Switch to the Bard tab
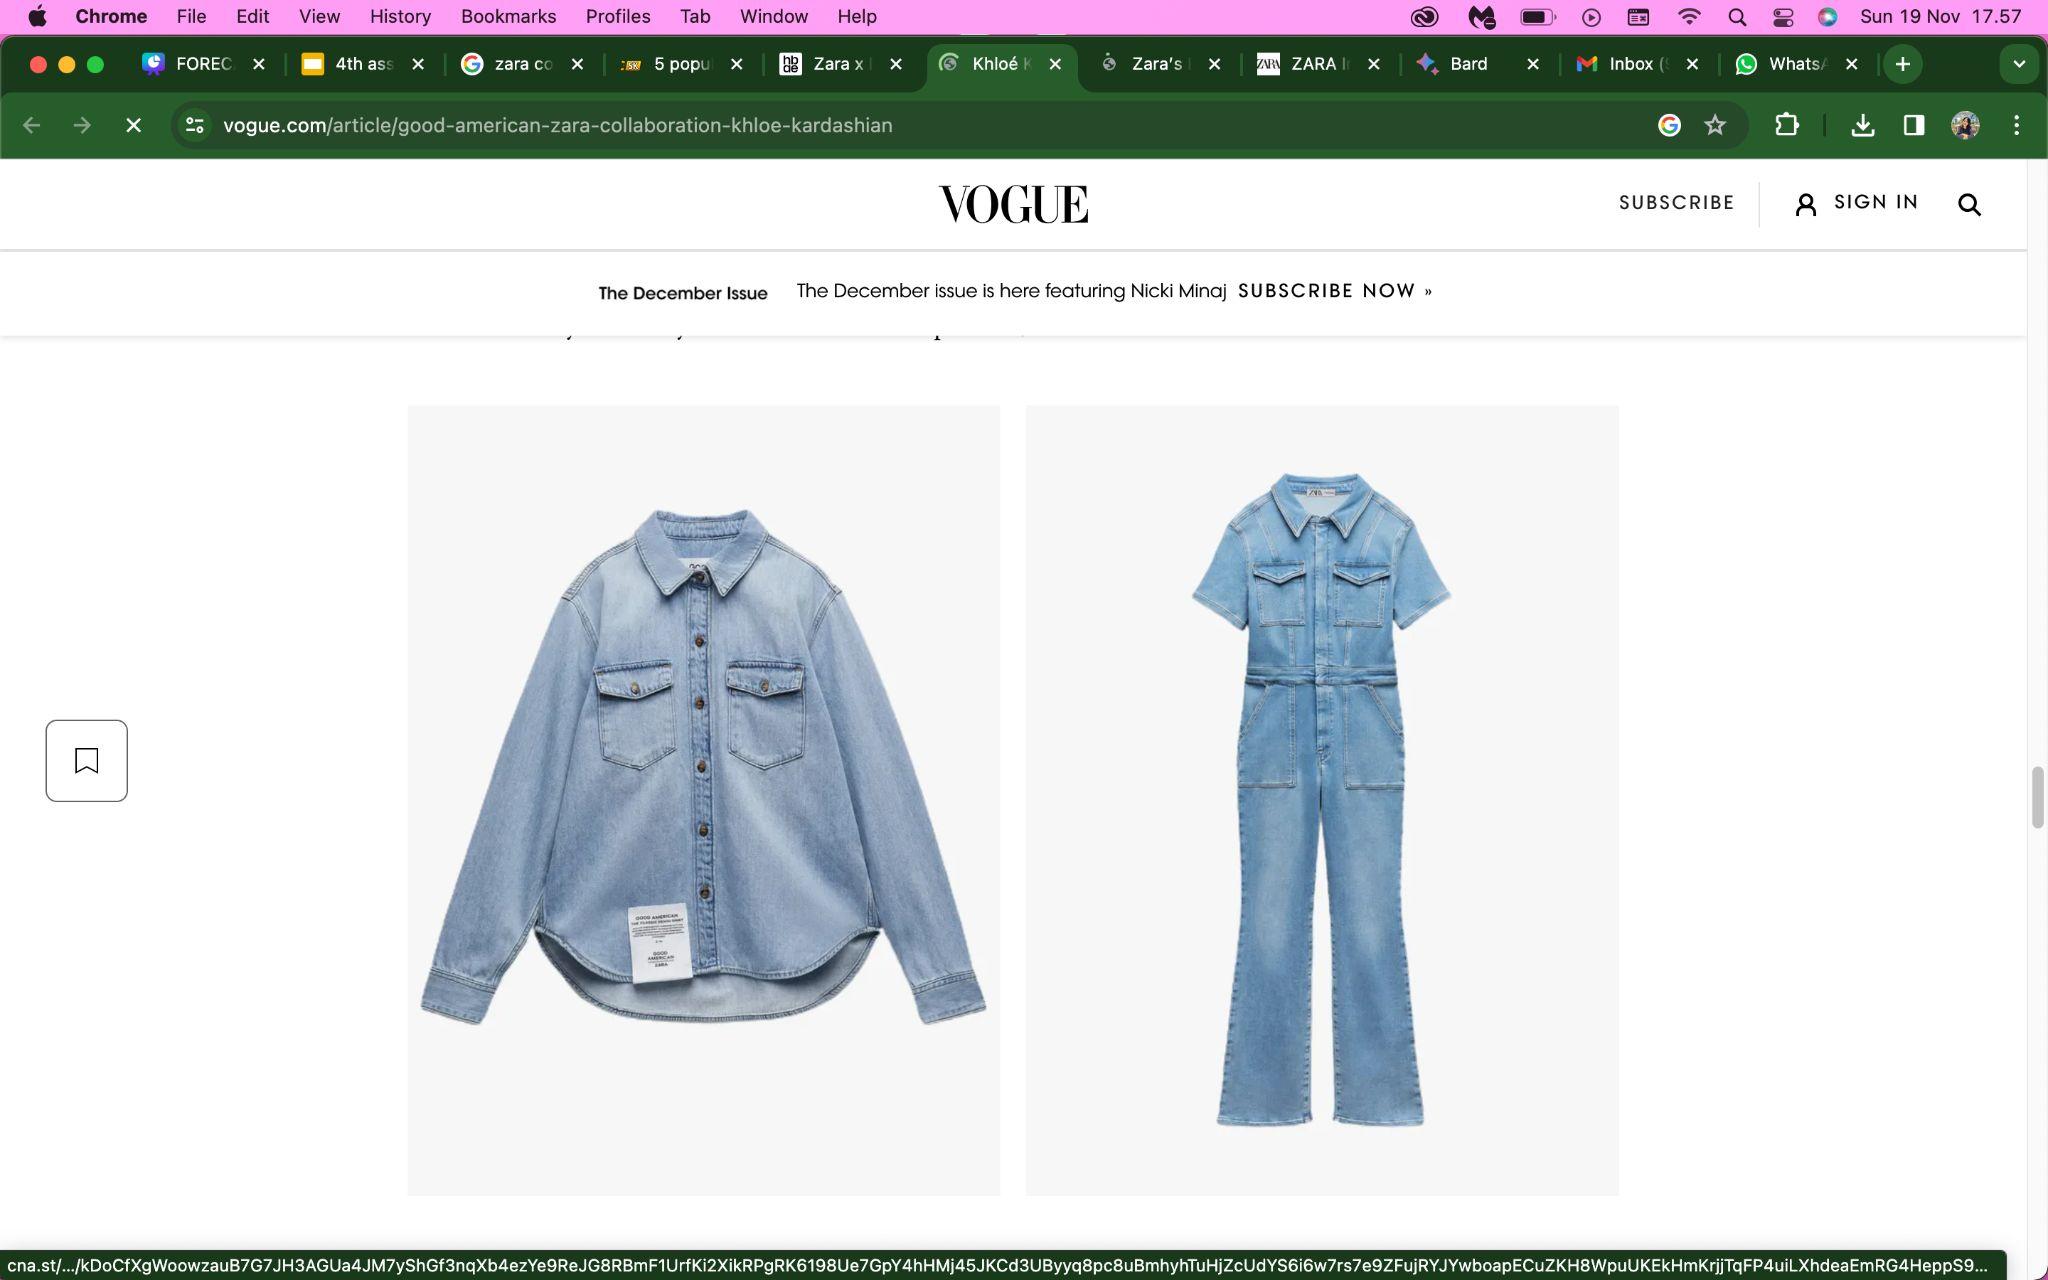Screen dimensions: 2048x1280 1468,64
